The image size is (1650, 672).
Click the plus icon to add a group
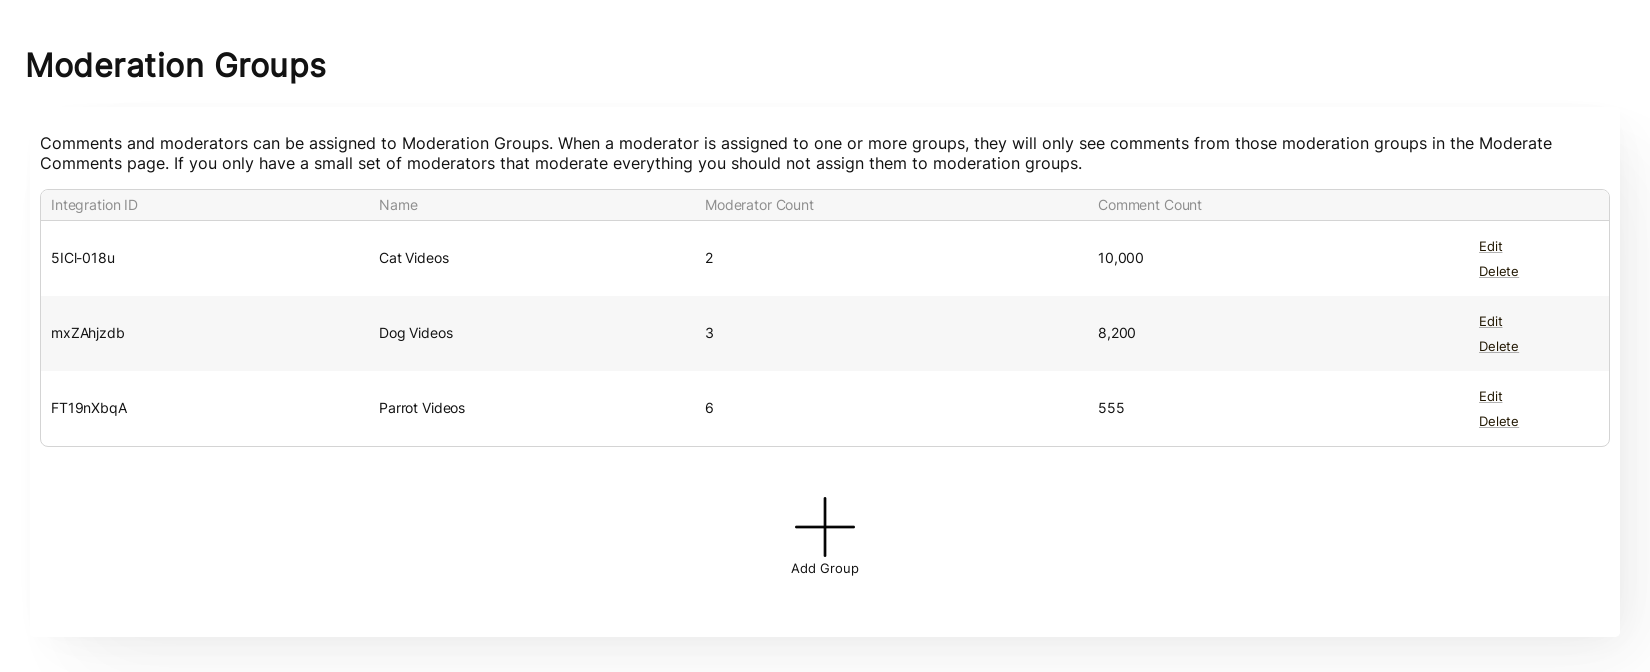coord(824,526)
